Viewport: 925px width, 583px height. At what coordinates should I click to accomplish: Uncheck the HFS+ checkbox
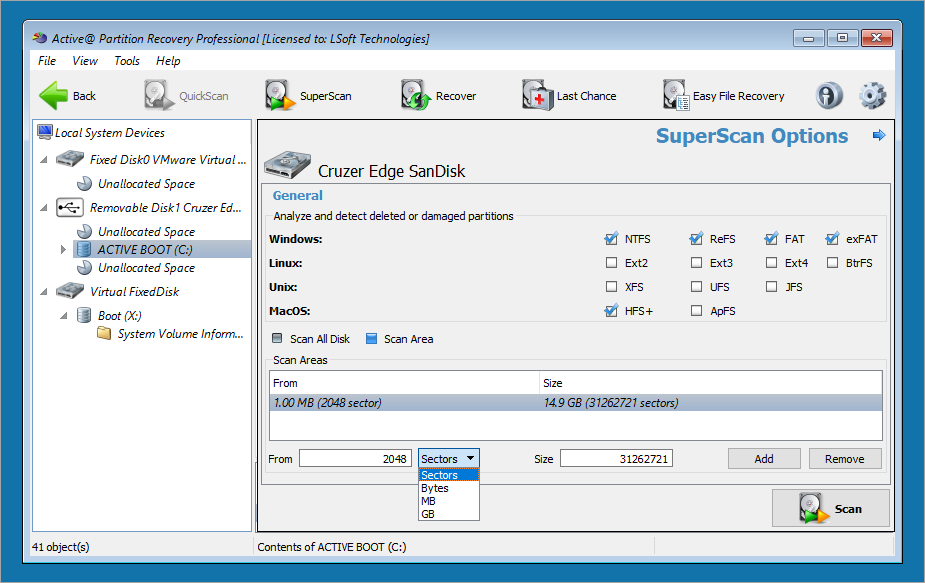[x=611, y=310]
